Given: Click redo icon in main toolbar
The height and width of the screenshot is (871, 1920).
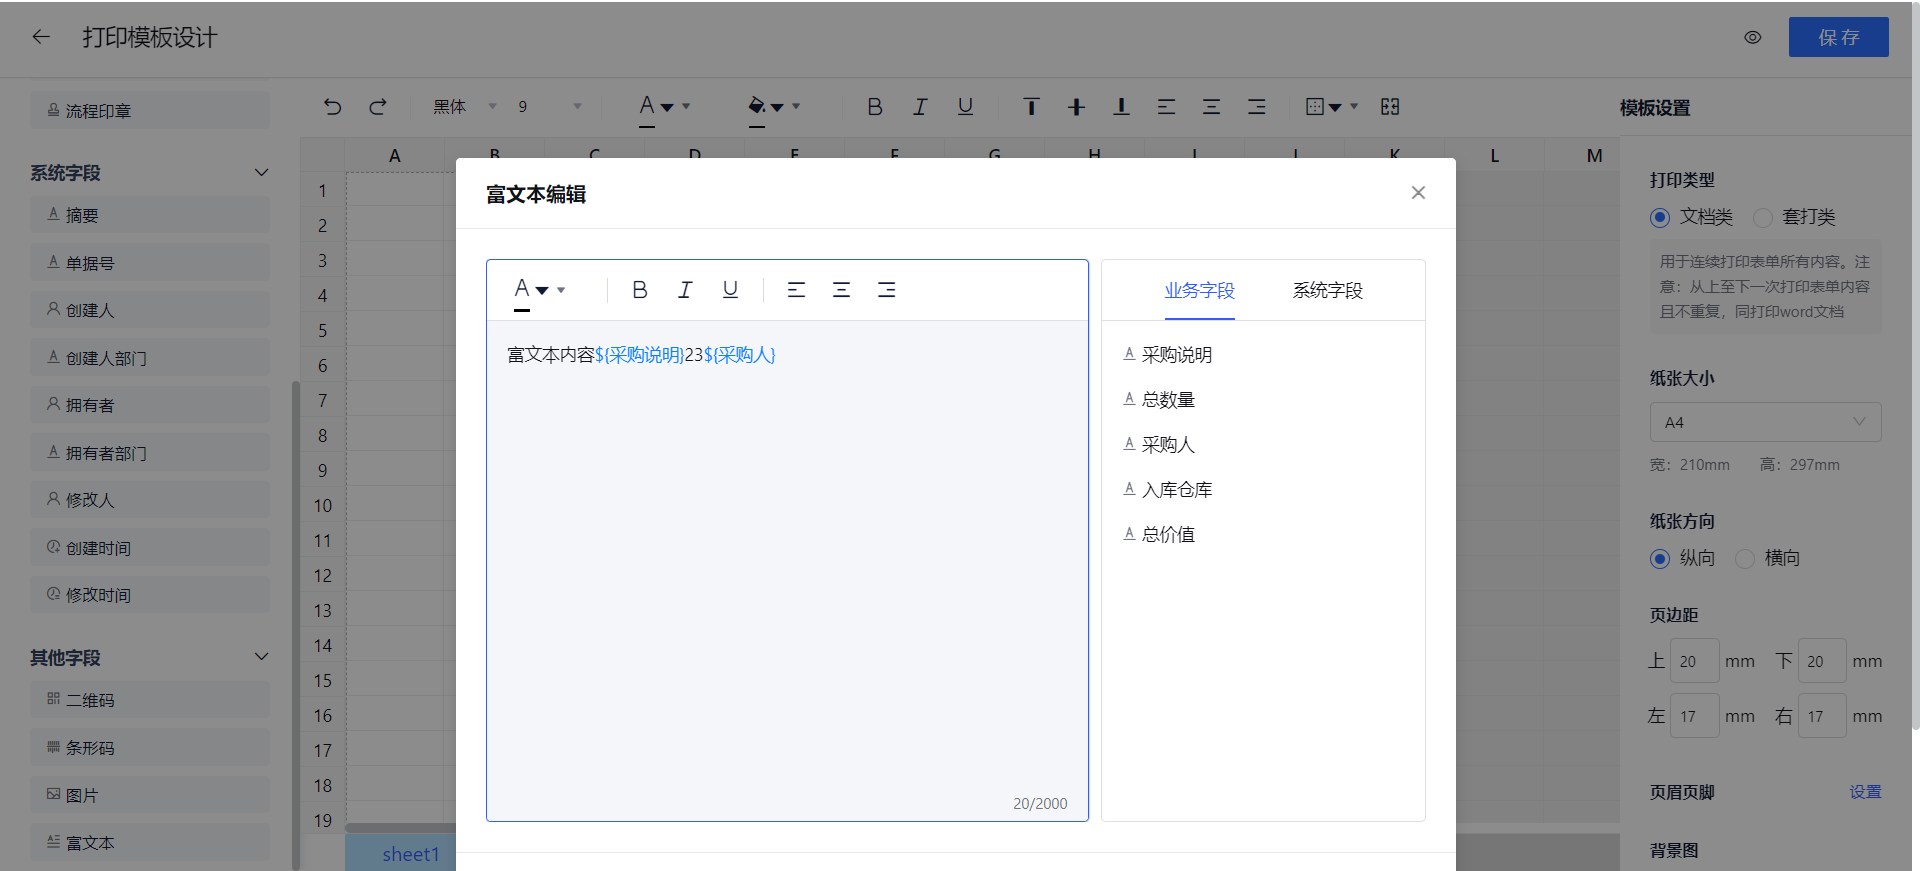Looking at the screenshot, I should (x=378, y=106).
